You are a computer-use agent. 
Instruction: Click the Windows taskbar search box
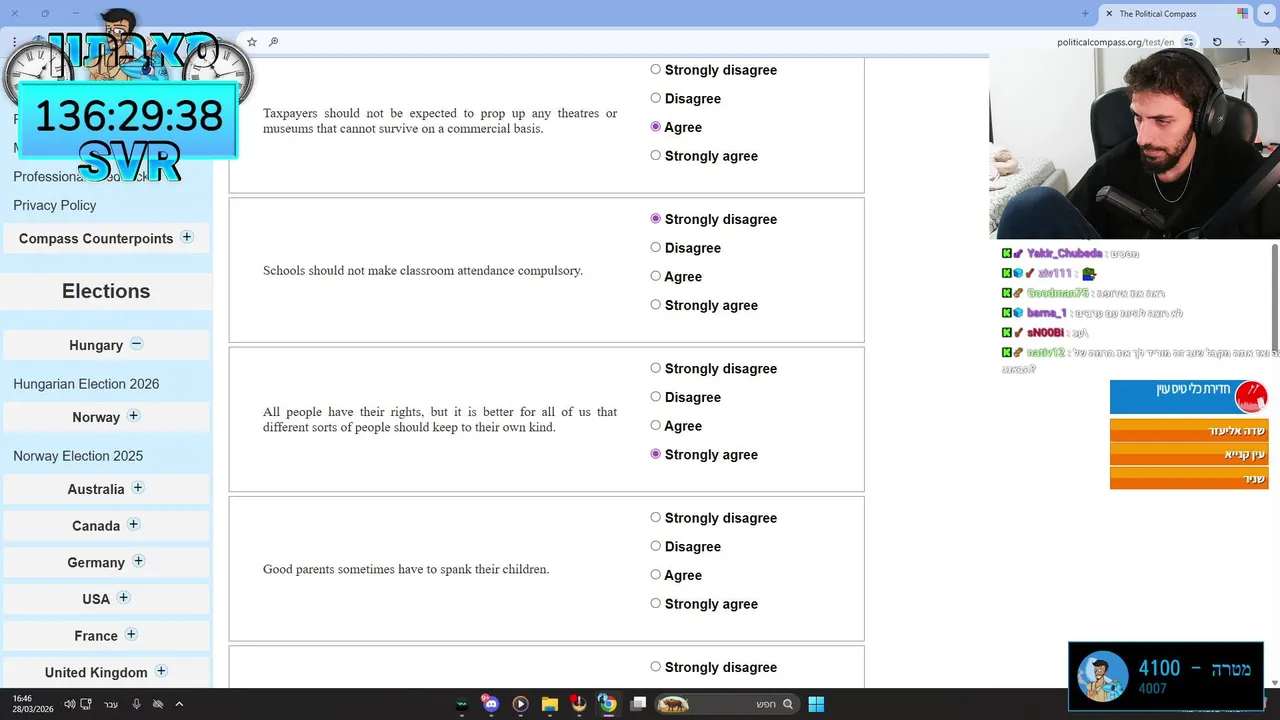tap(727, 704)
